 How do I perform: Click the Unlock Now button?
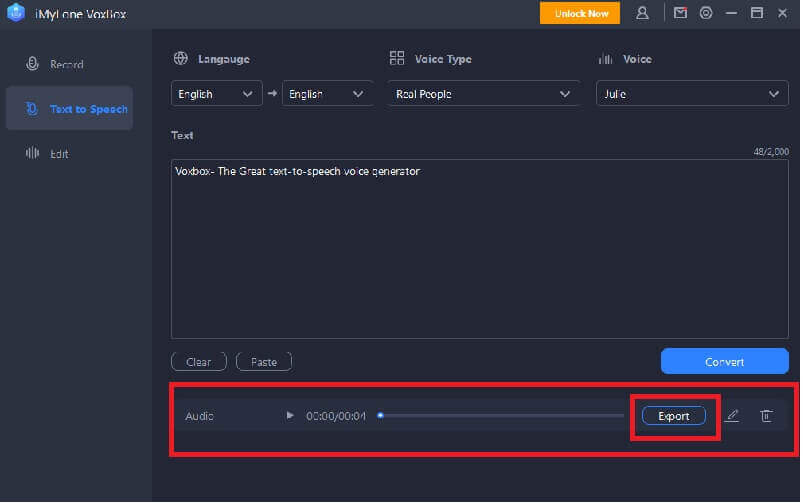point(580,13)
